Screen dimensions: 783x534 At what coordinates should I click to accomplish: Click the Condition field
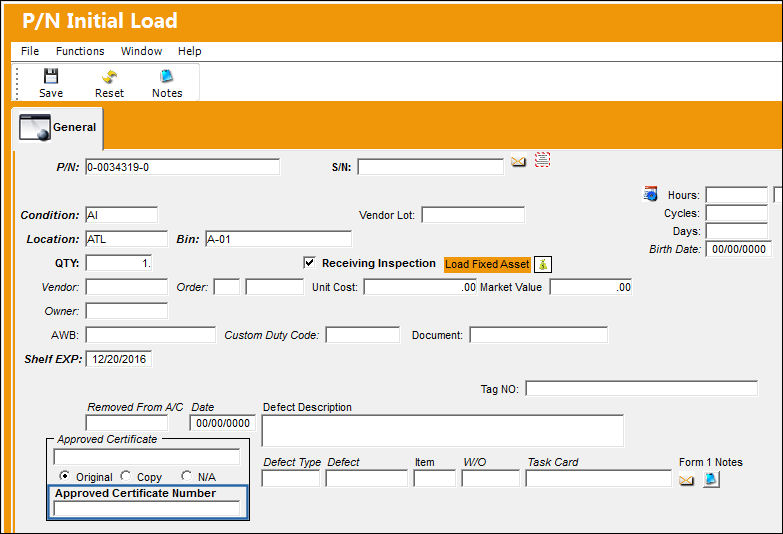pyautogui.click(x=121, y=215)
